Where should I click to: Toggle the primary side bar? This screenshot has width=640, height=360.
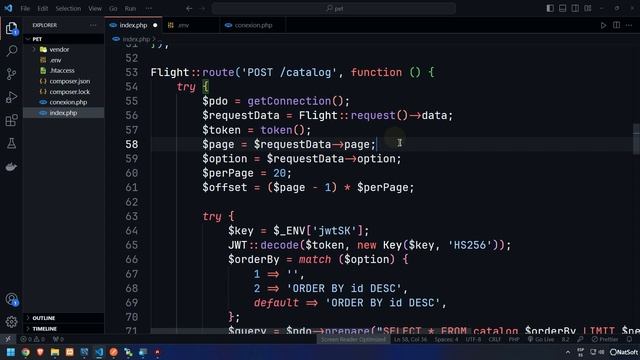coord(550,8)
